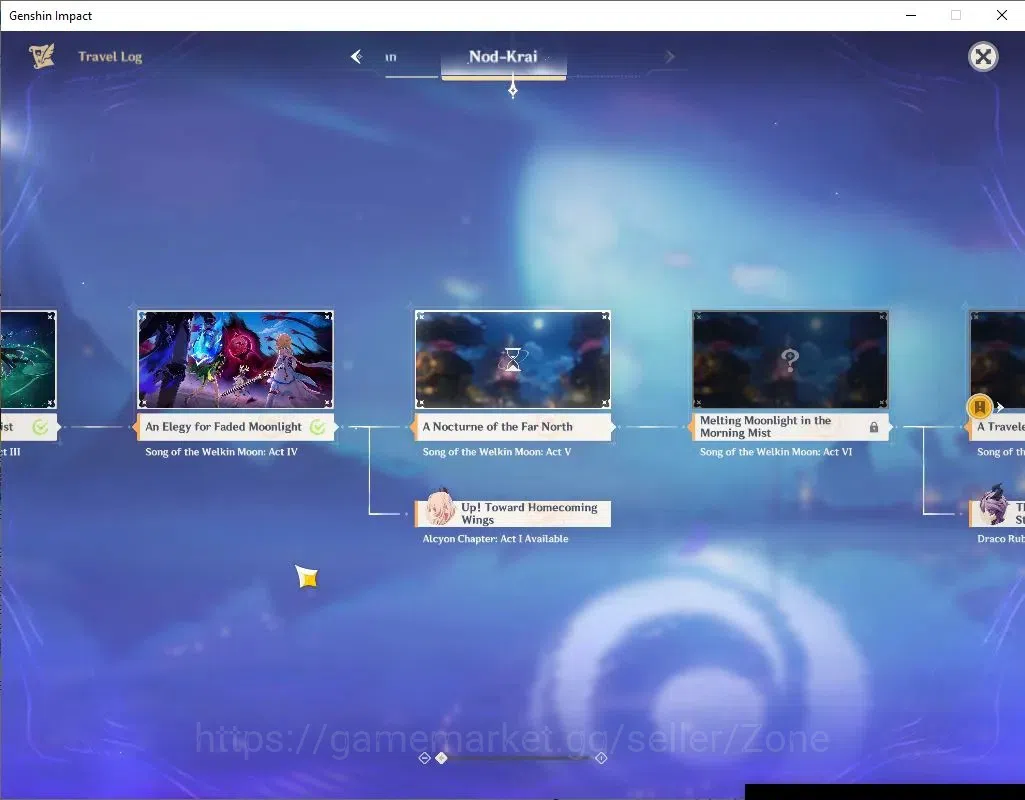This screenshot has height=800, width=1025.
Task: Click the lock icon on Melting Moonlight quest
Action: (x=874, y=427)
